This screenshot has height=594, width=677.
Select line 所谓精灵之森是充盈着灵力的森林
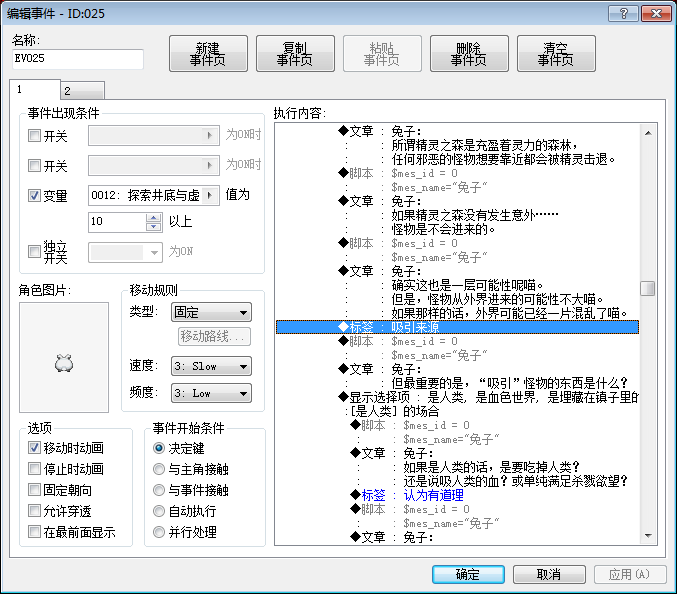coord(485,145)
